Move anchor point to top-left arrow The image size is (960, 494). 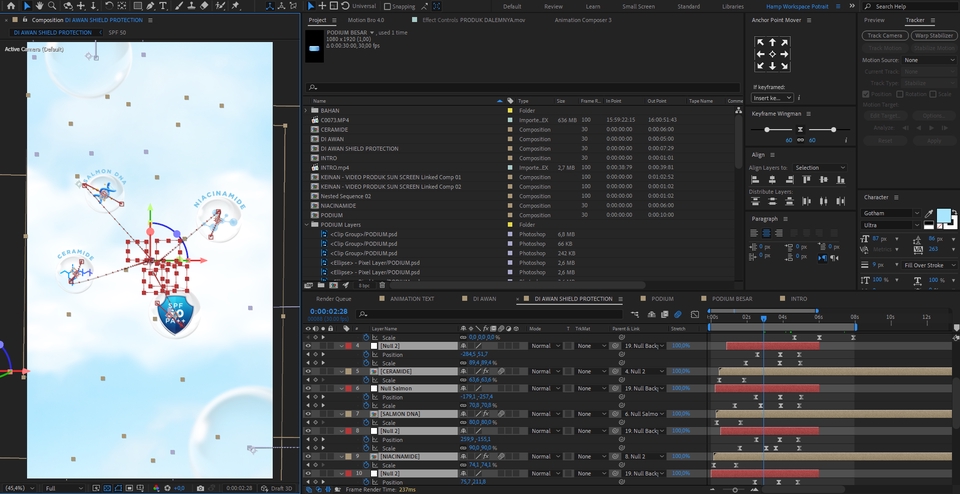click(760, 42)
